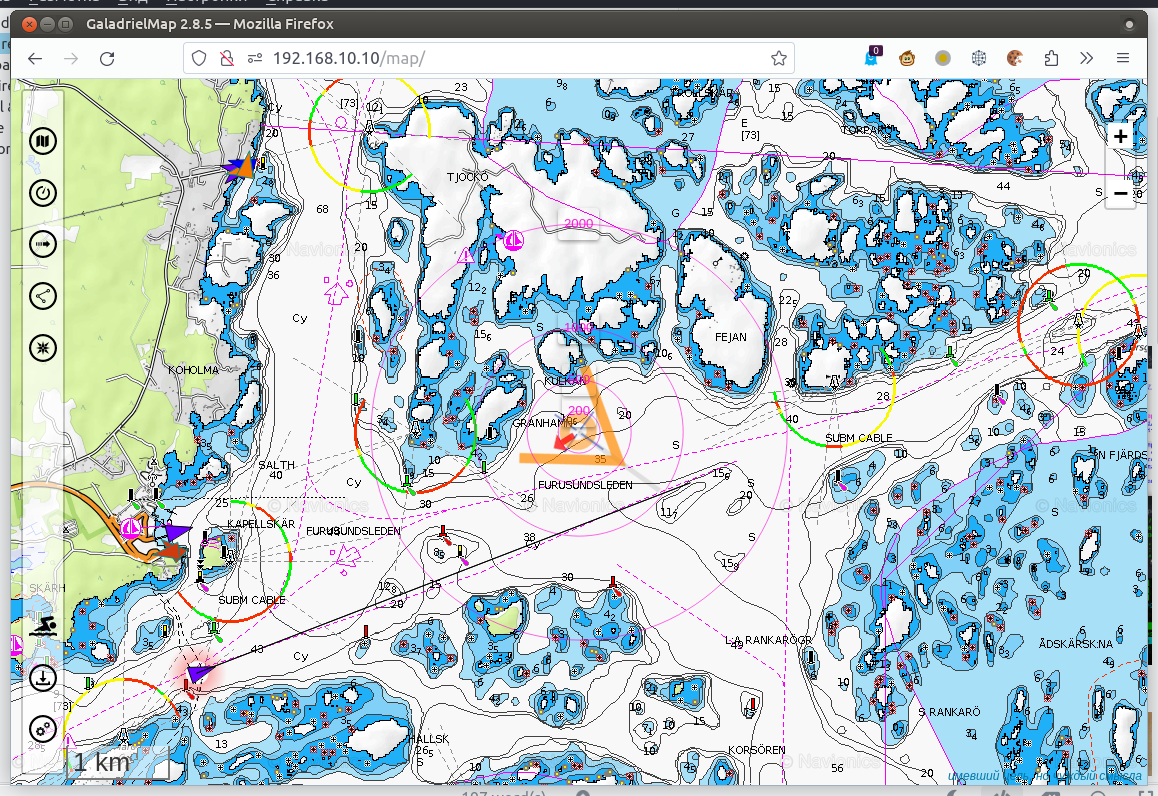Click the own-ship red arrow cursor
1158x796 pixels.
tap(564, 441)
